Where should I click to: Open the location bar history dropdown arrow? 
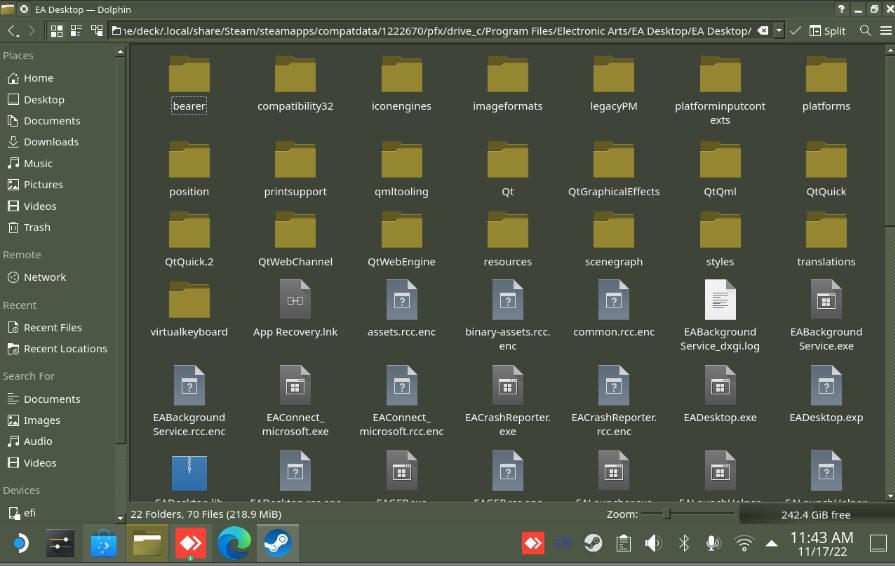[778, 31]
